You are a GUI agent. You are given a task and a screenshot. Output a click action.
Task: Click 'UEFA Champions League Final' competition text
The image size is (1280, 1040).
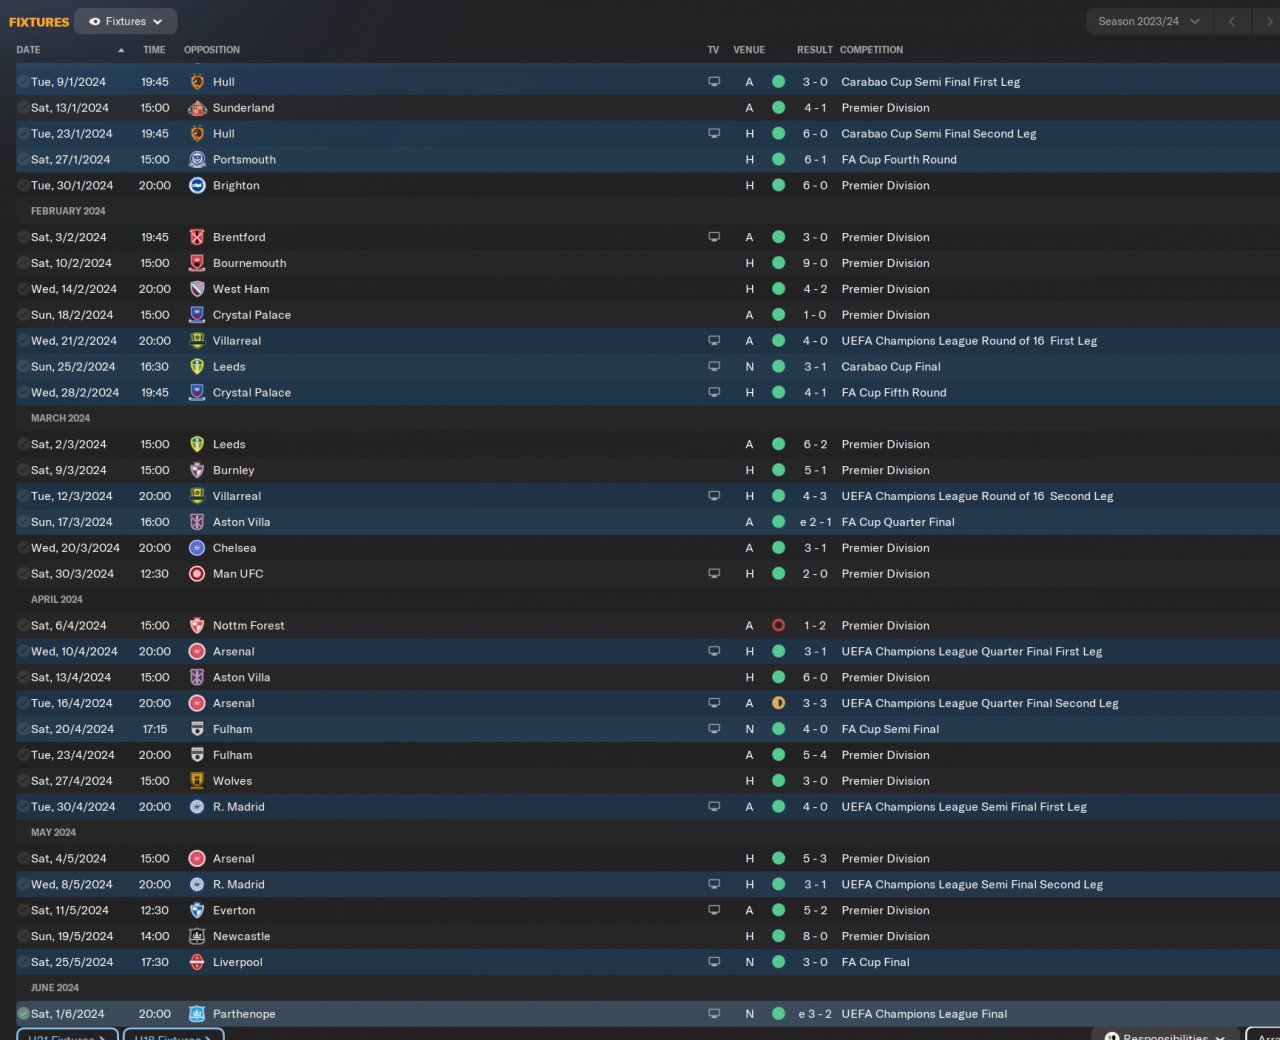[x=924, y=1015]
